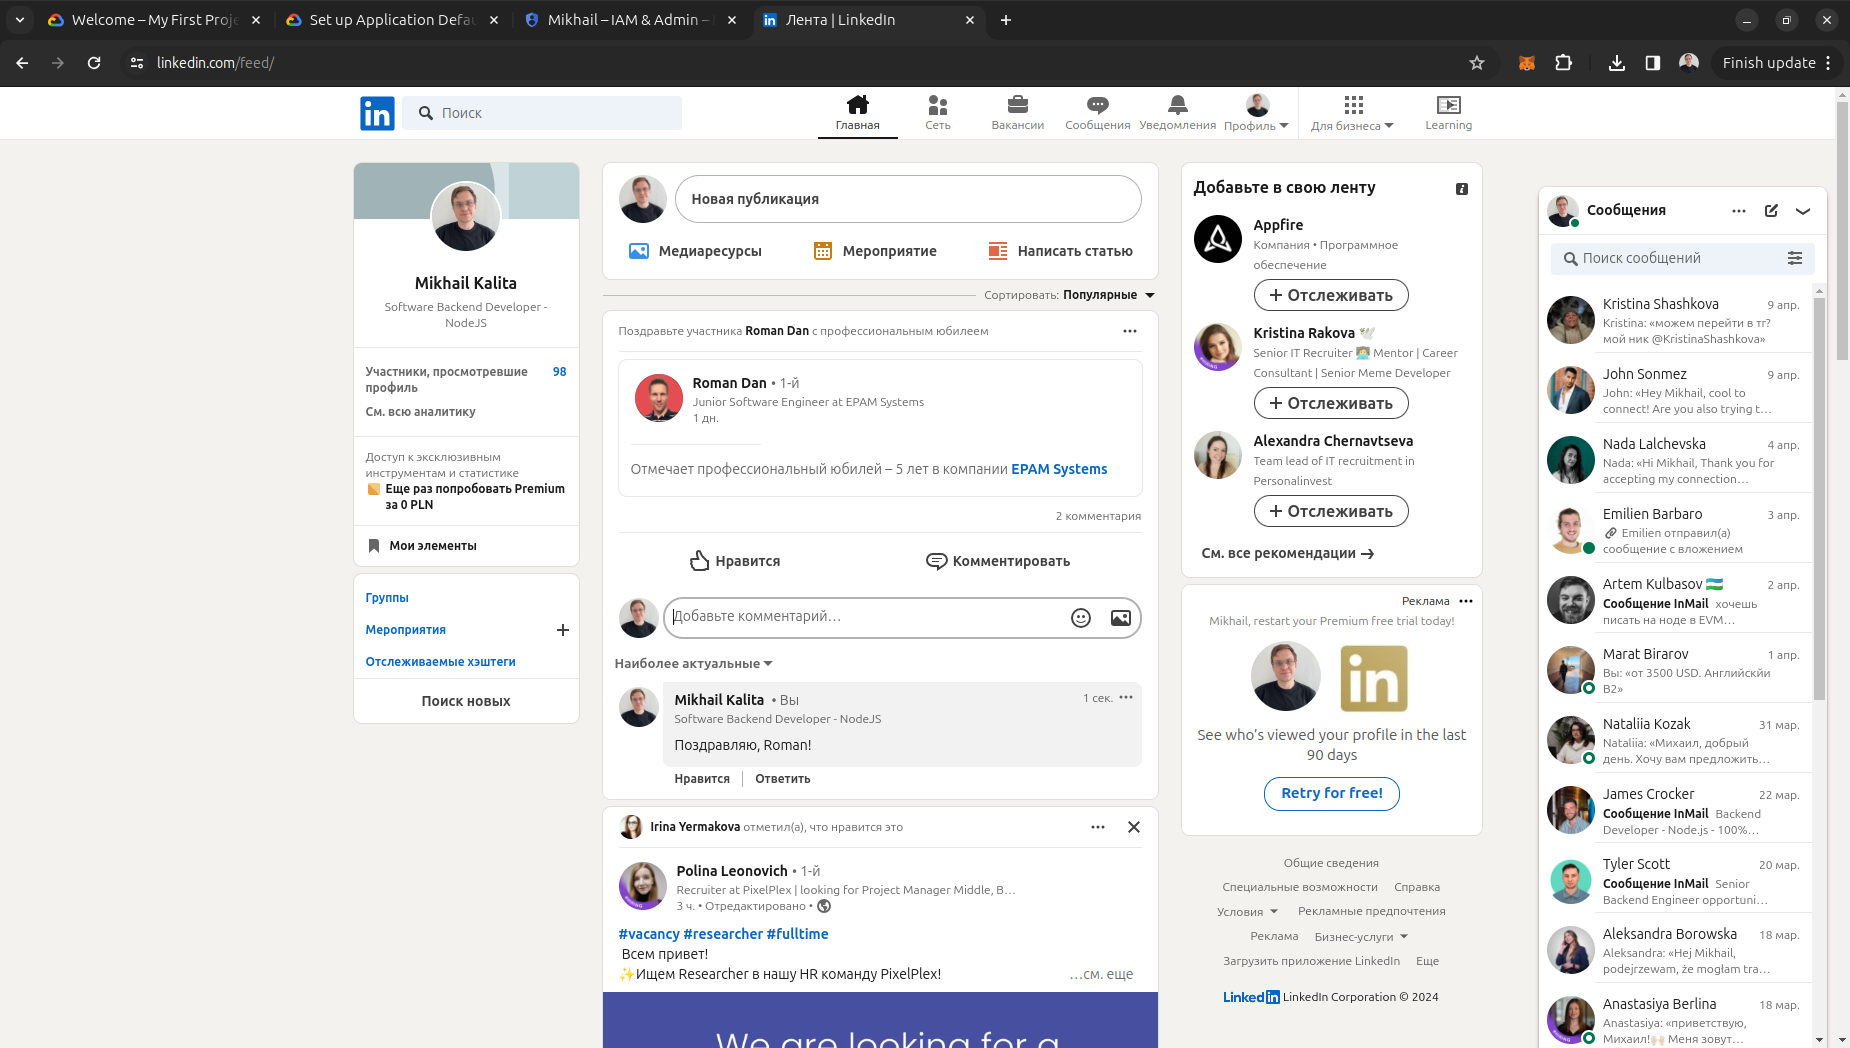The width and height of the screenshot is (1850, 1048).
Task: Reload the page
Action: tap(94, 63)
